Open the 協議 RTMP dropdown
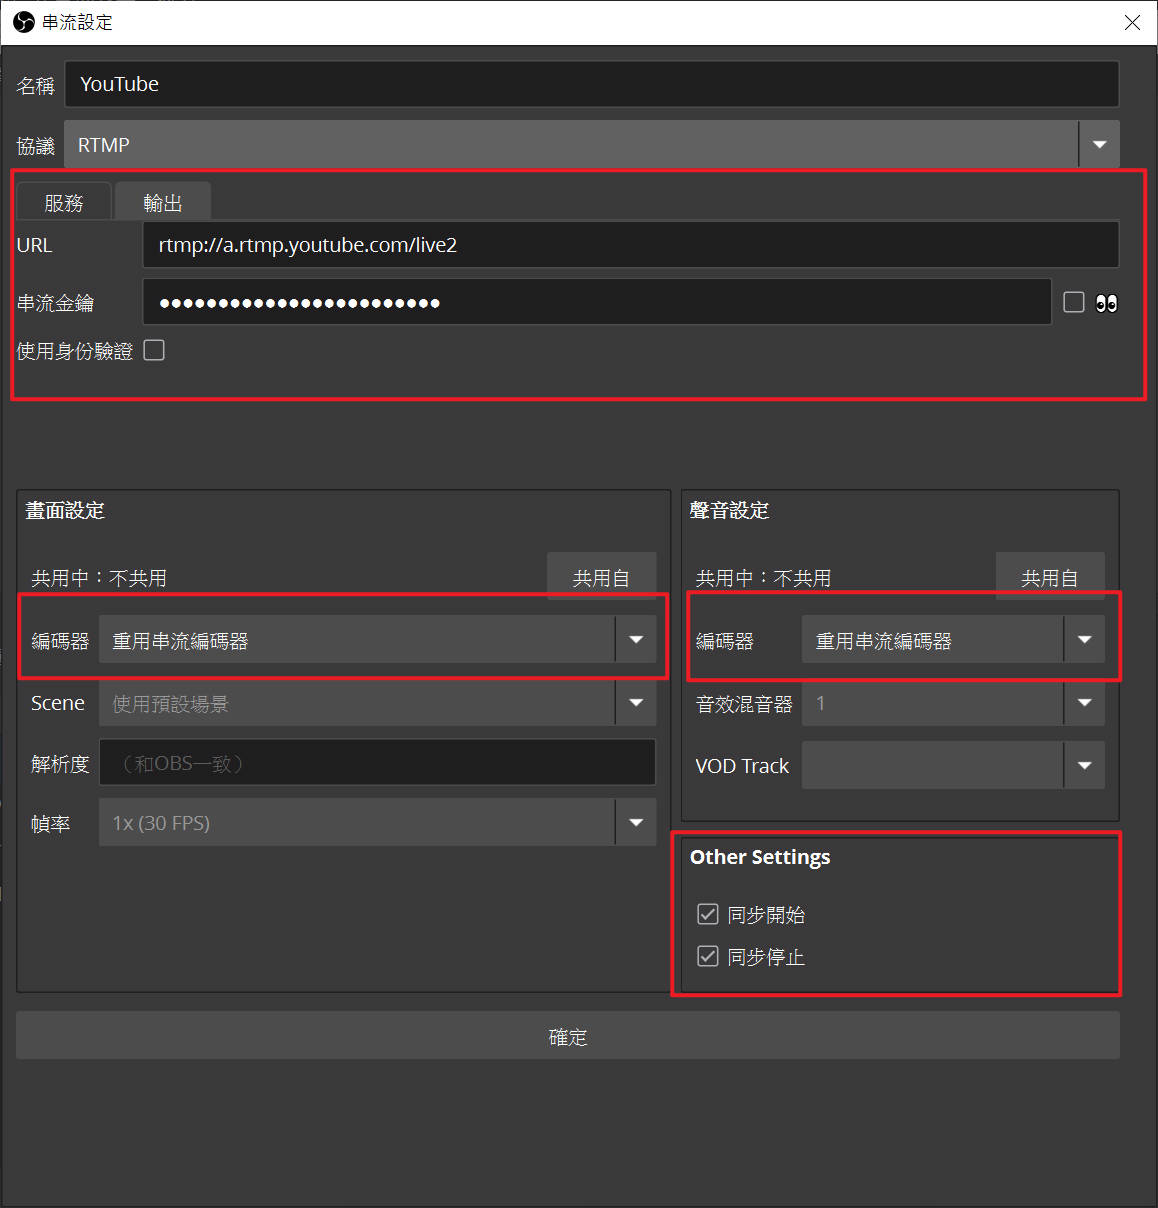 1099,145
